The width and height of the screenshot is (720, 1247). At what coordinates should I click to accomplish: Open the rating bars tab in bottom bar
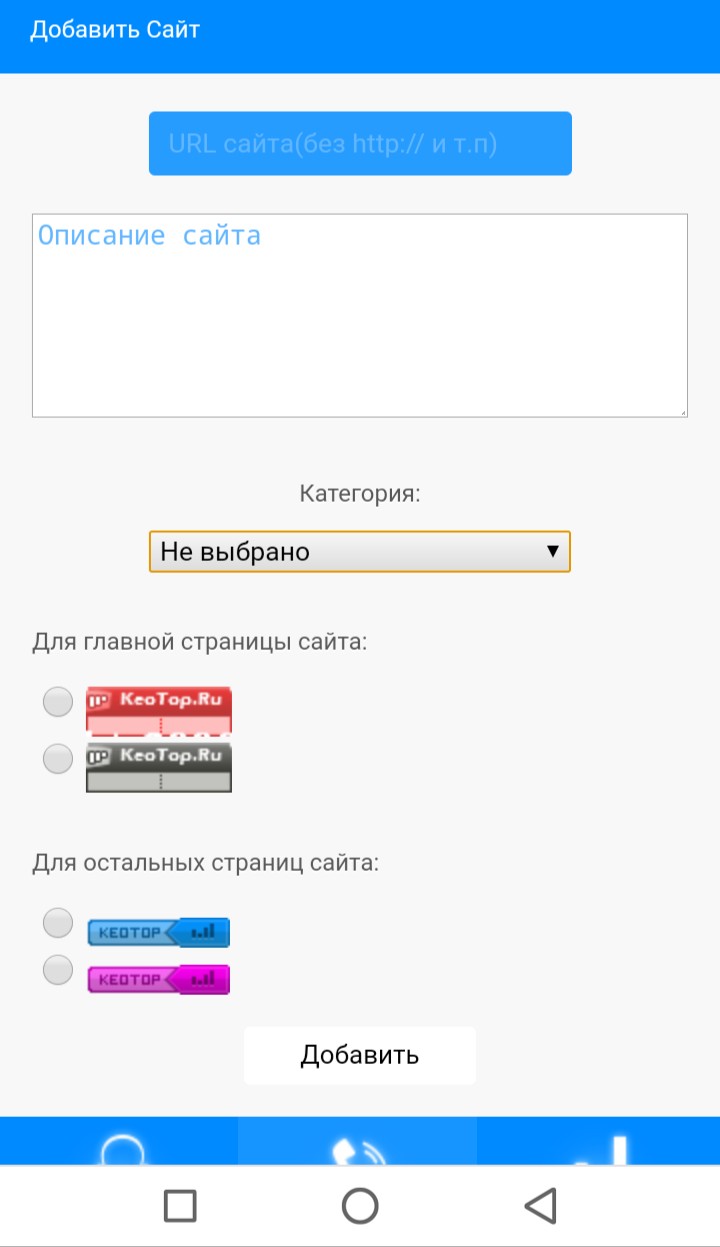pyautogui.click(x=600, y=1145)
